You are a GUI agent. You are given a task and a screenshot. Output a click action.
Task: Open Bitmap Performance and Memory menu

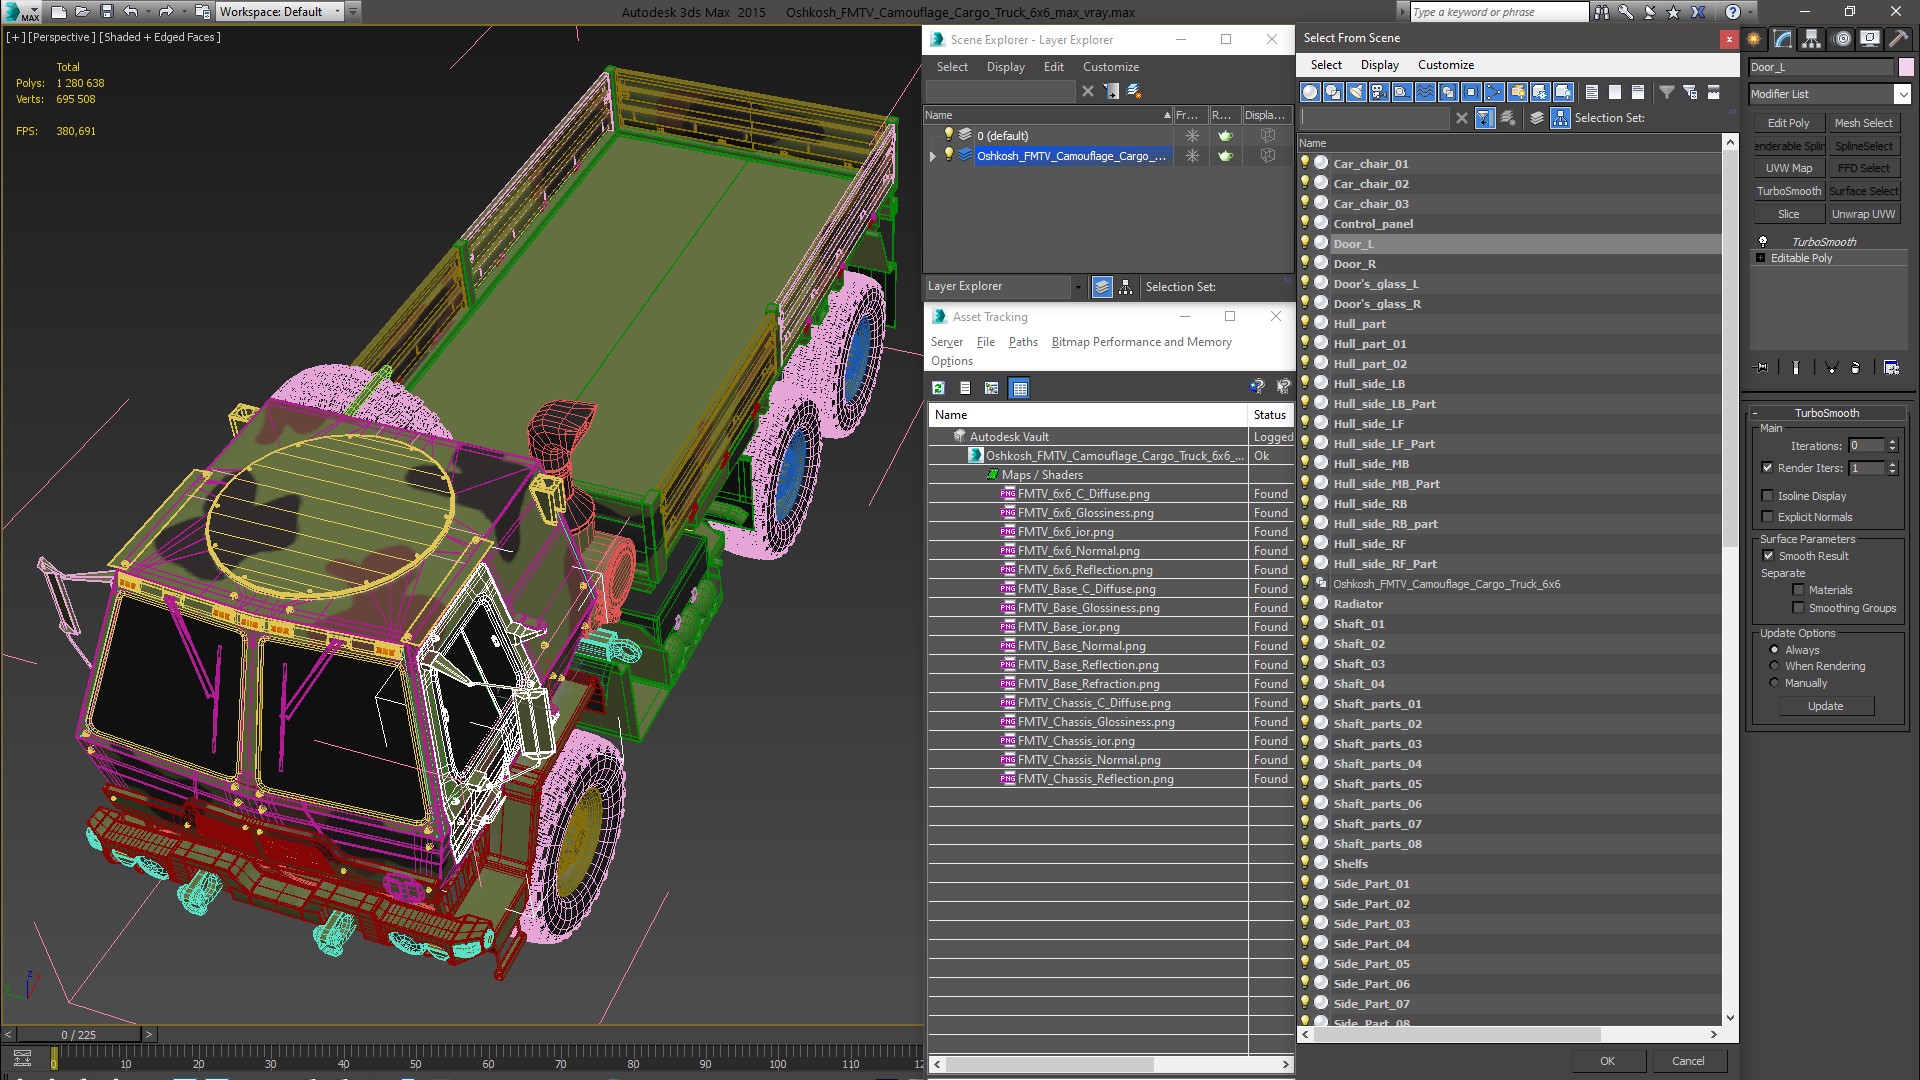pos(1141,342)
